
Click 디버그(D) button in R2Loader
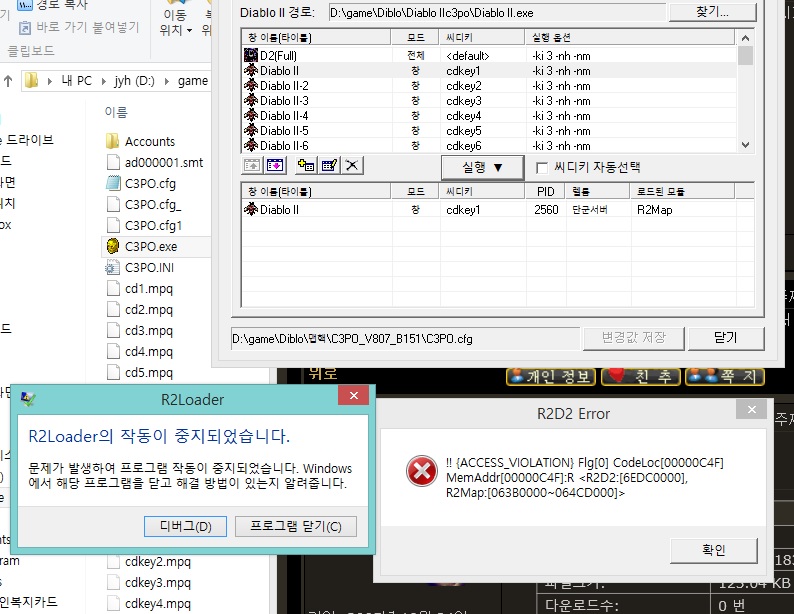(x=185, y=526)
